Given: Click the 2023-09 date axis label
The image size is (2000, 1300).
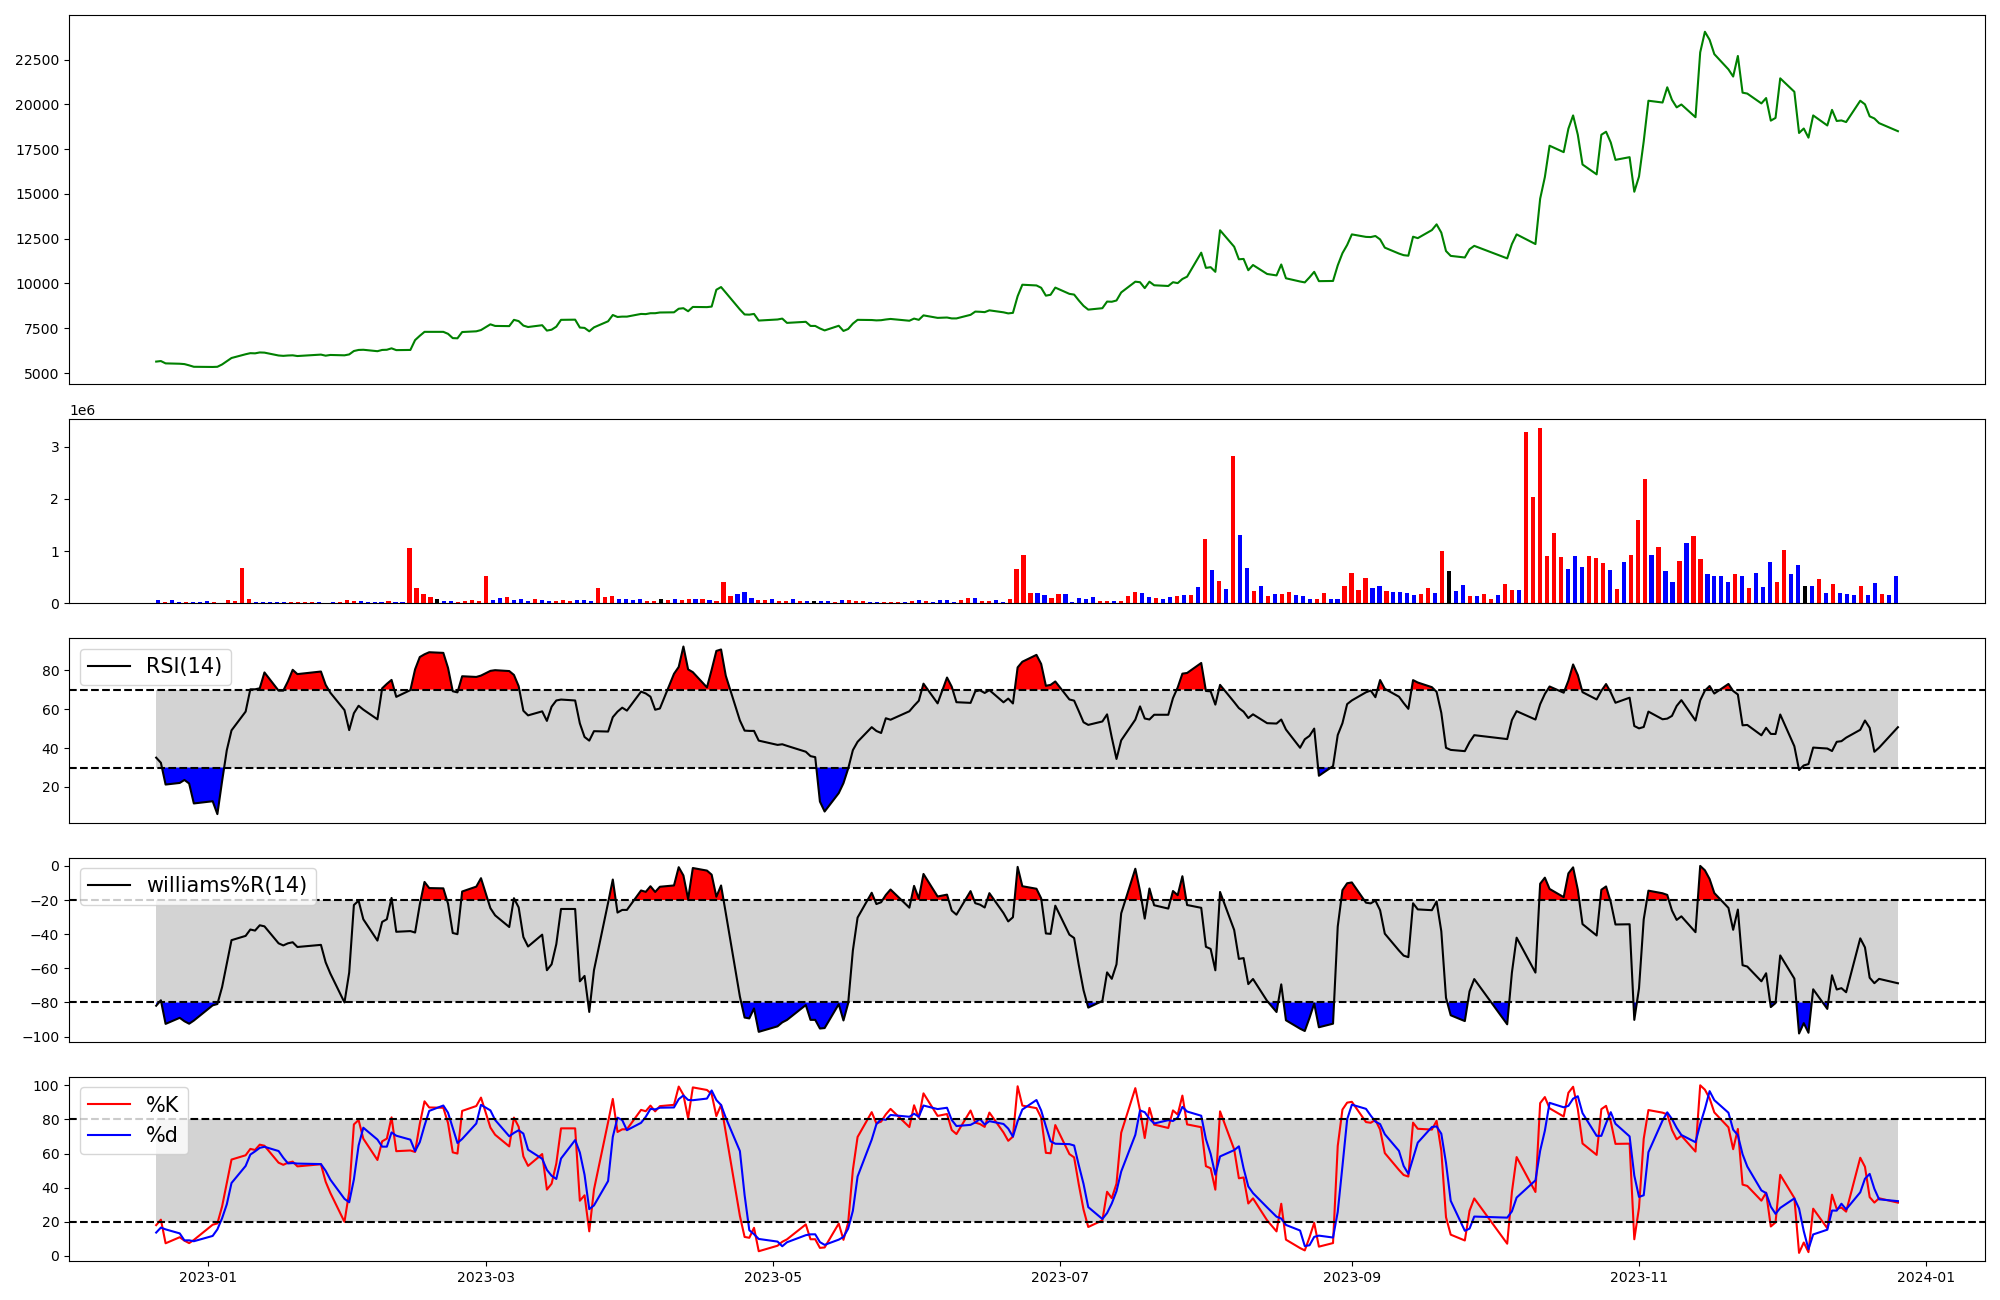Looking at the screenshot, I should [x=1352, y=1277].
